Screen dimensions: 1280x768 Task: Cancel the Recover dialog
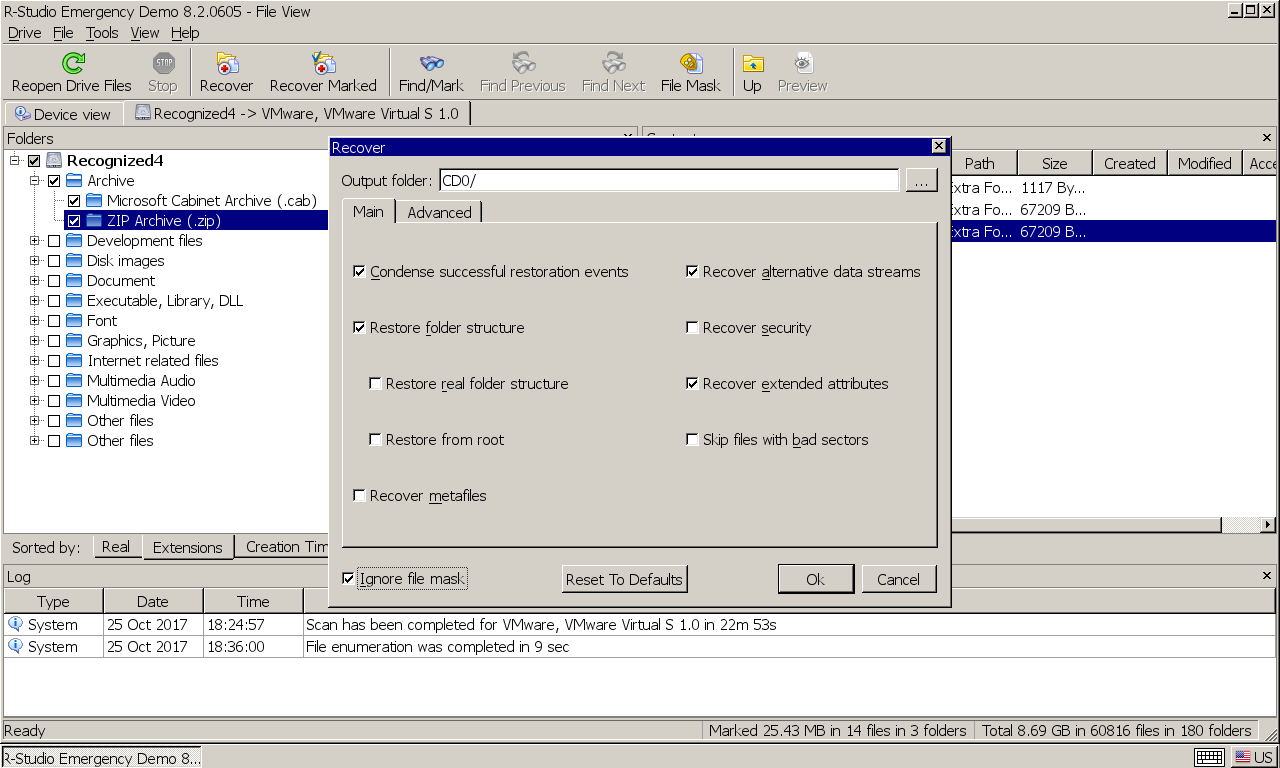898,579
